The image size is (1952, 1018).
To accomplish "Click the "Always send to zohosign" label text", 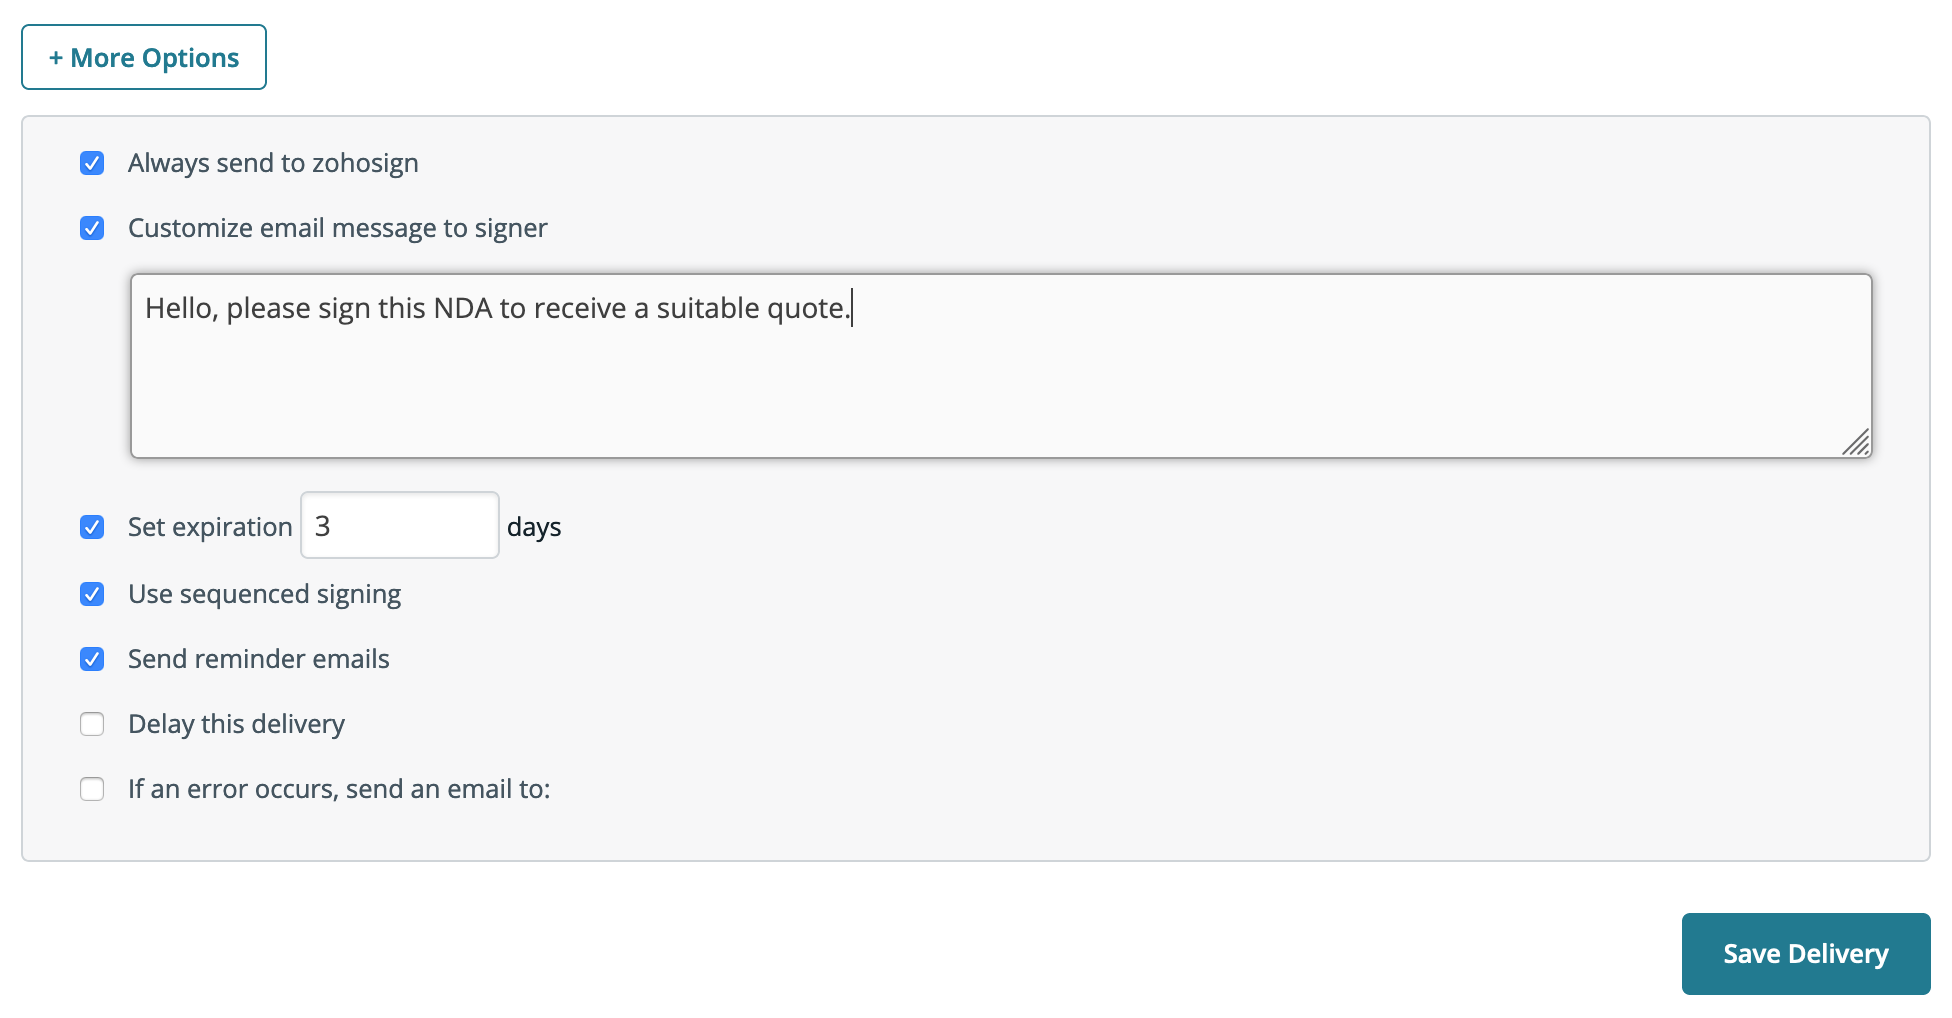I will (273, 163).
